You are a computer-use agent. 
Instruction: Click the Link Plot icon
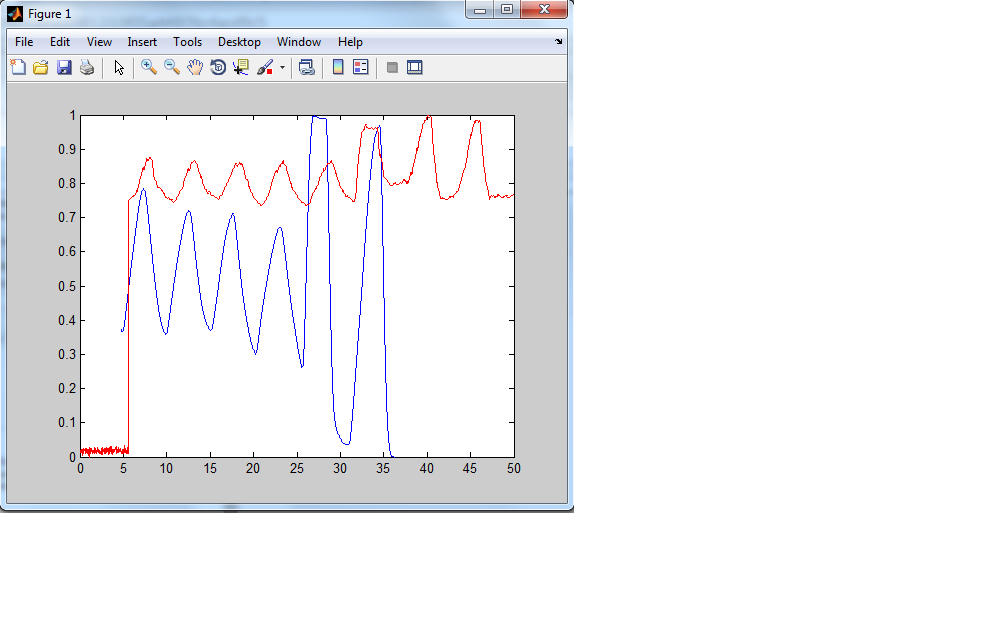point(307,68)
